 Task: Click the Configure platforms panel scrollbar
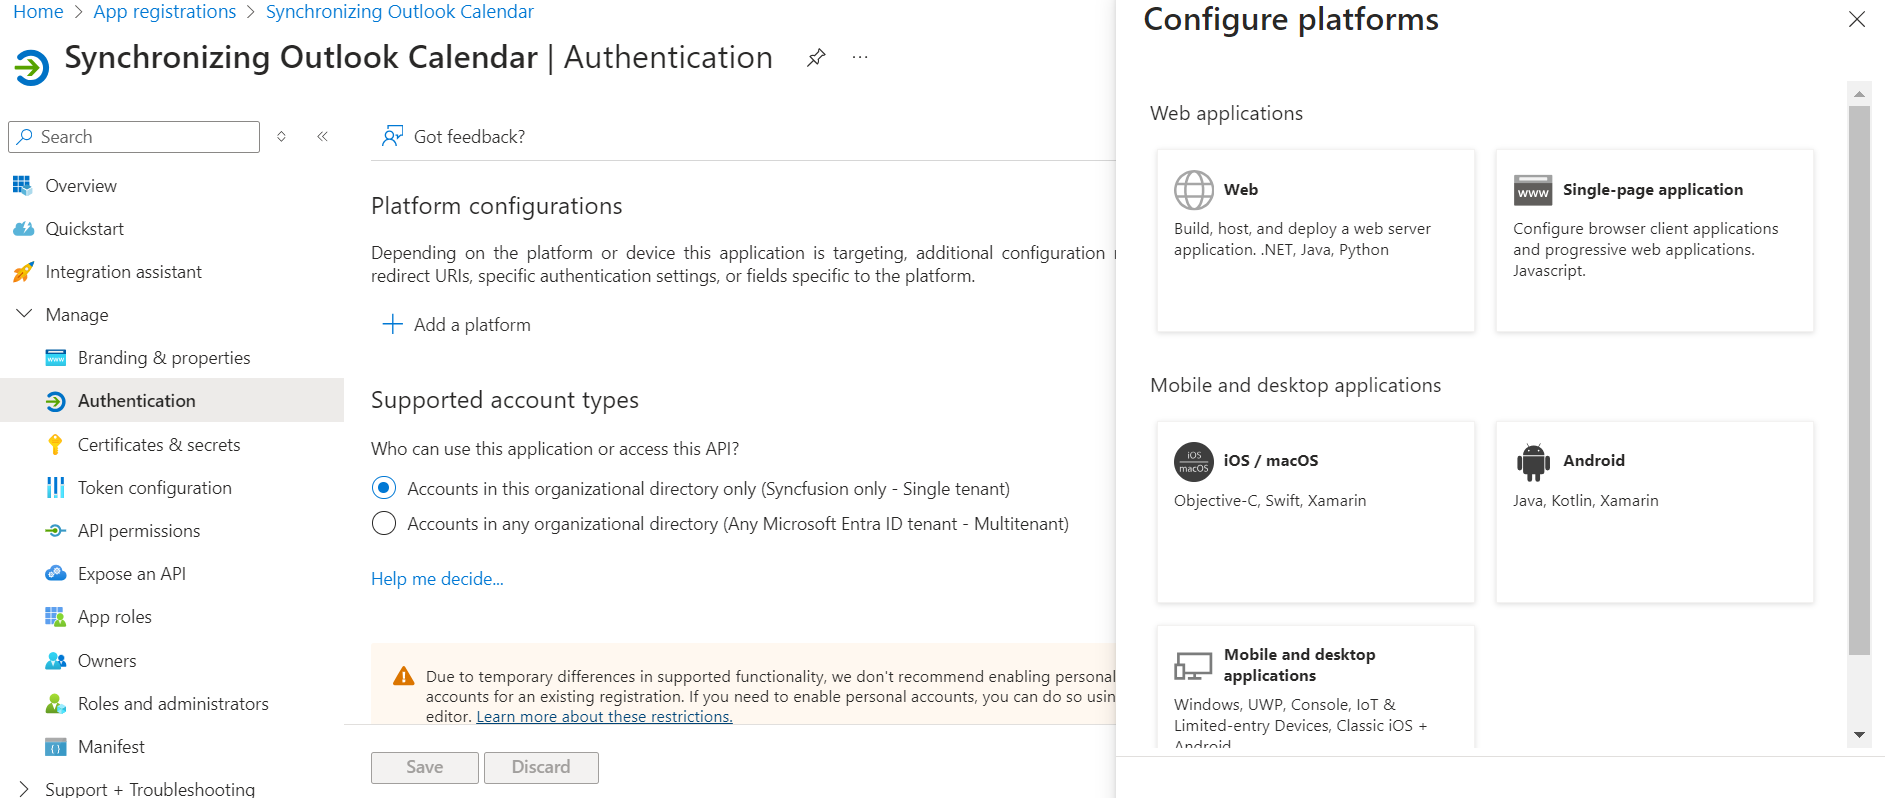[x=1858, y=380]
